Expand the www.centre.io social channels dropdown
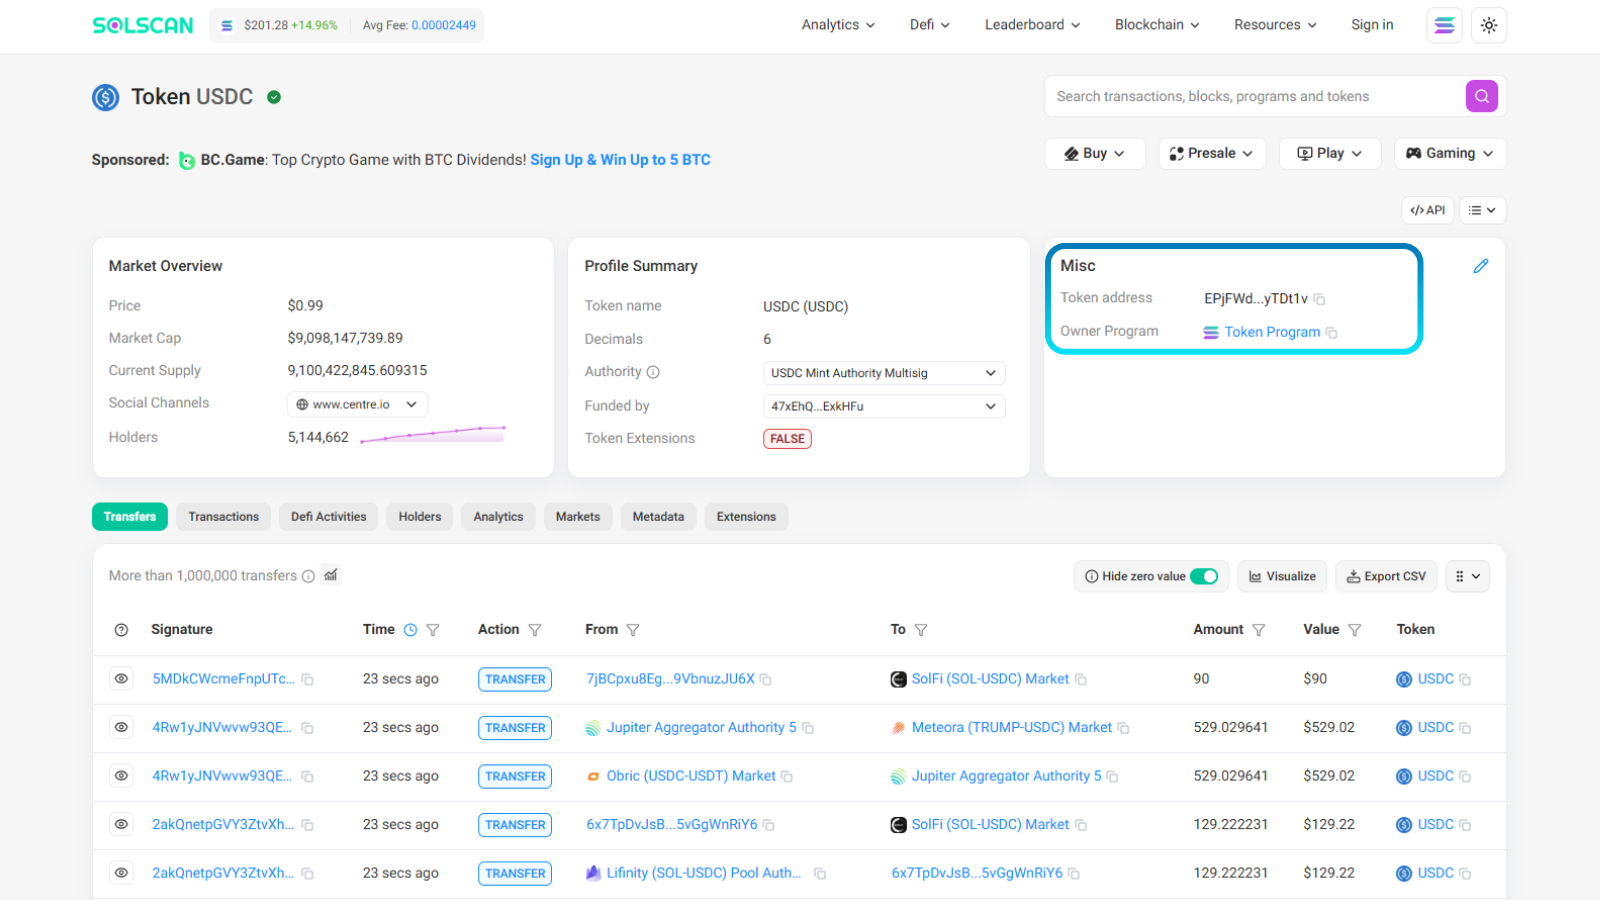Viewport: 1600px width, 900px height. coord(358,404)
